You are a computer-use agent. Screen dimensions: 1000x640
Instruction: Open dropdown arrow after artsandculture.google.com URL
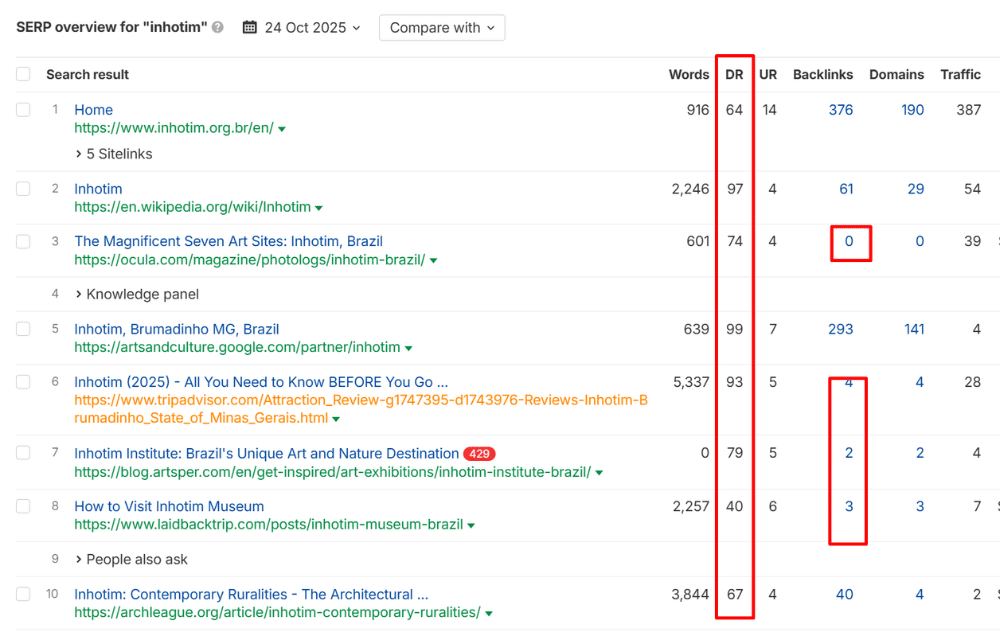(x=409, y=348)
